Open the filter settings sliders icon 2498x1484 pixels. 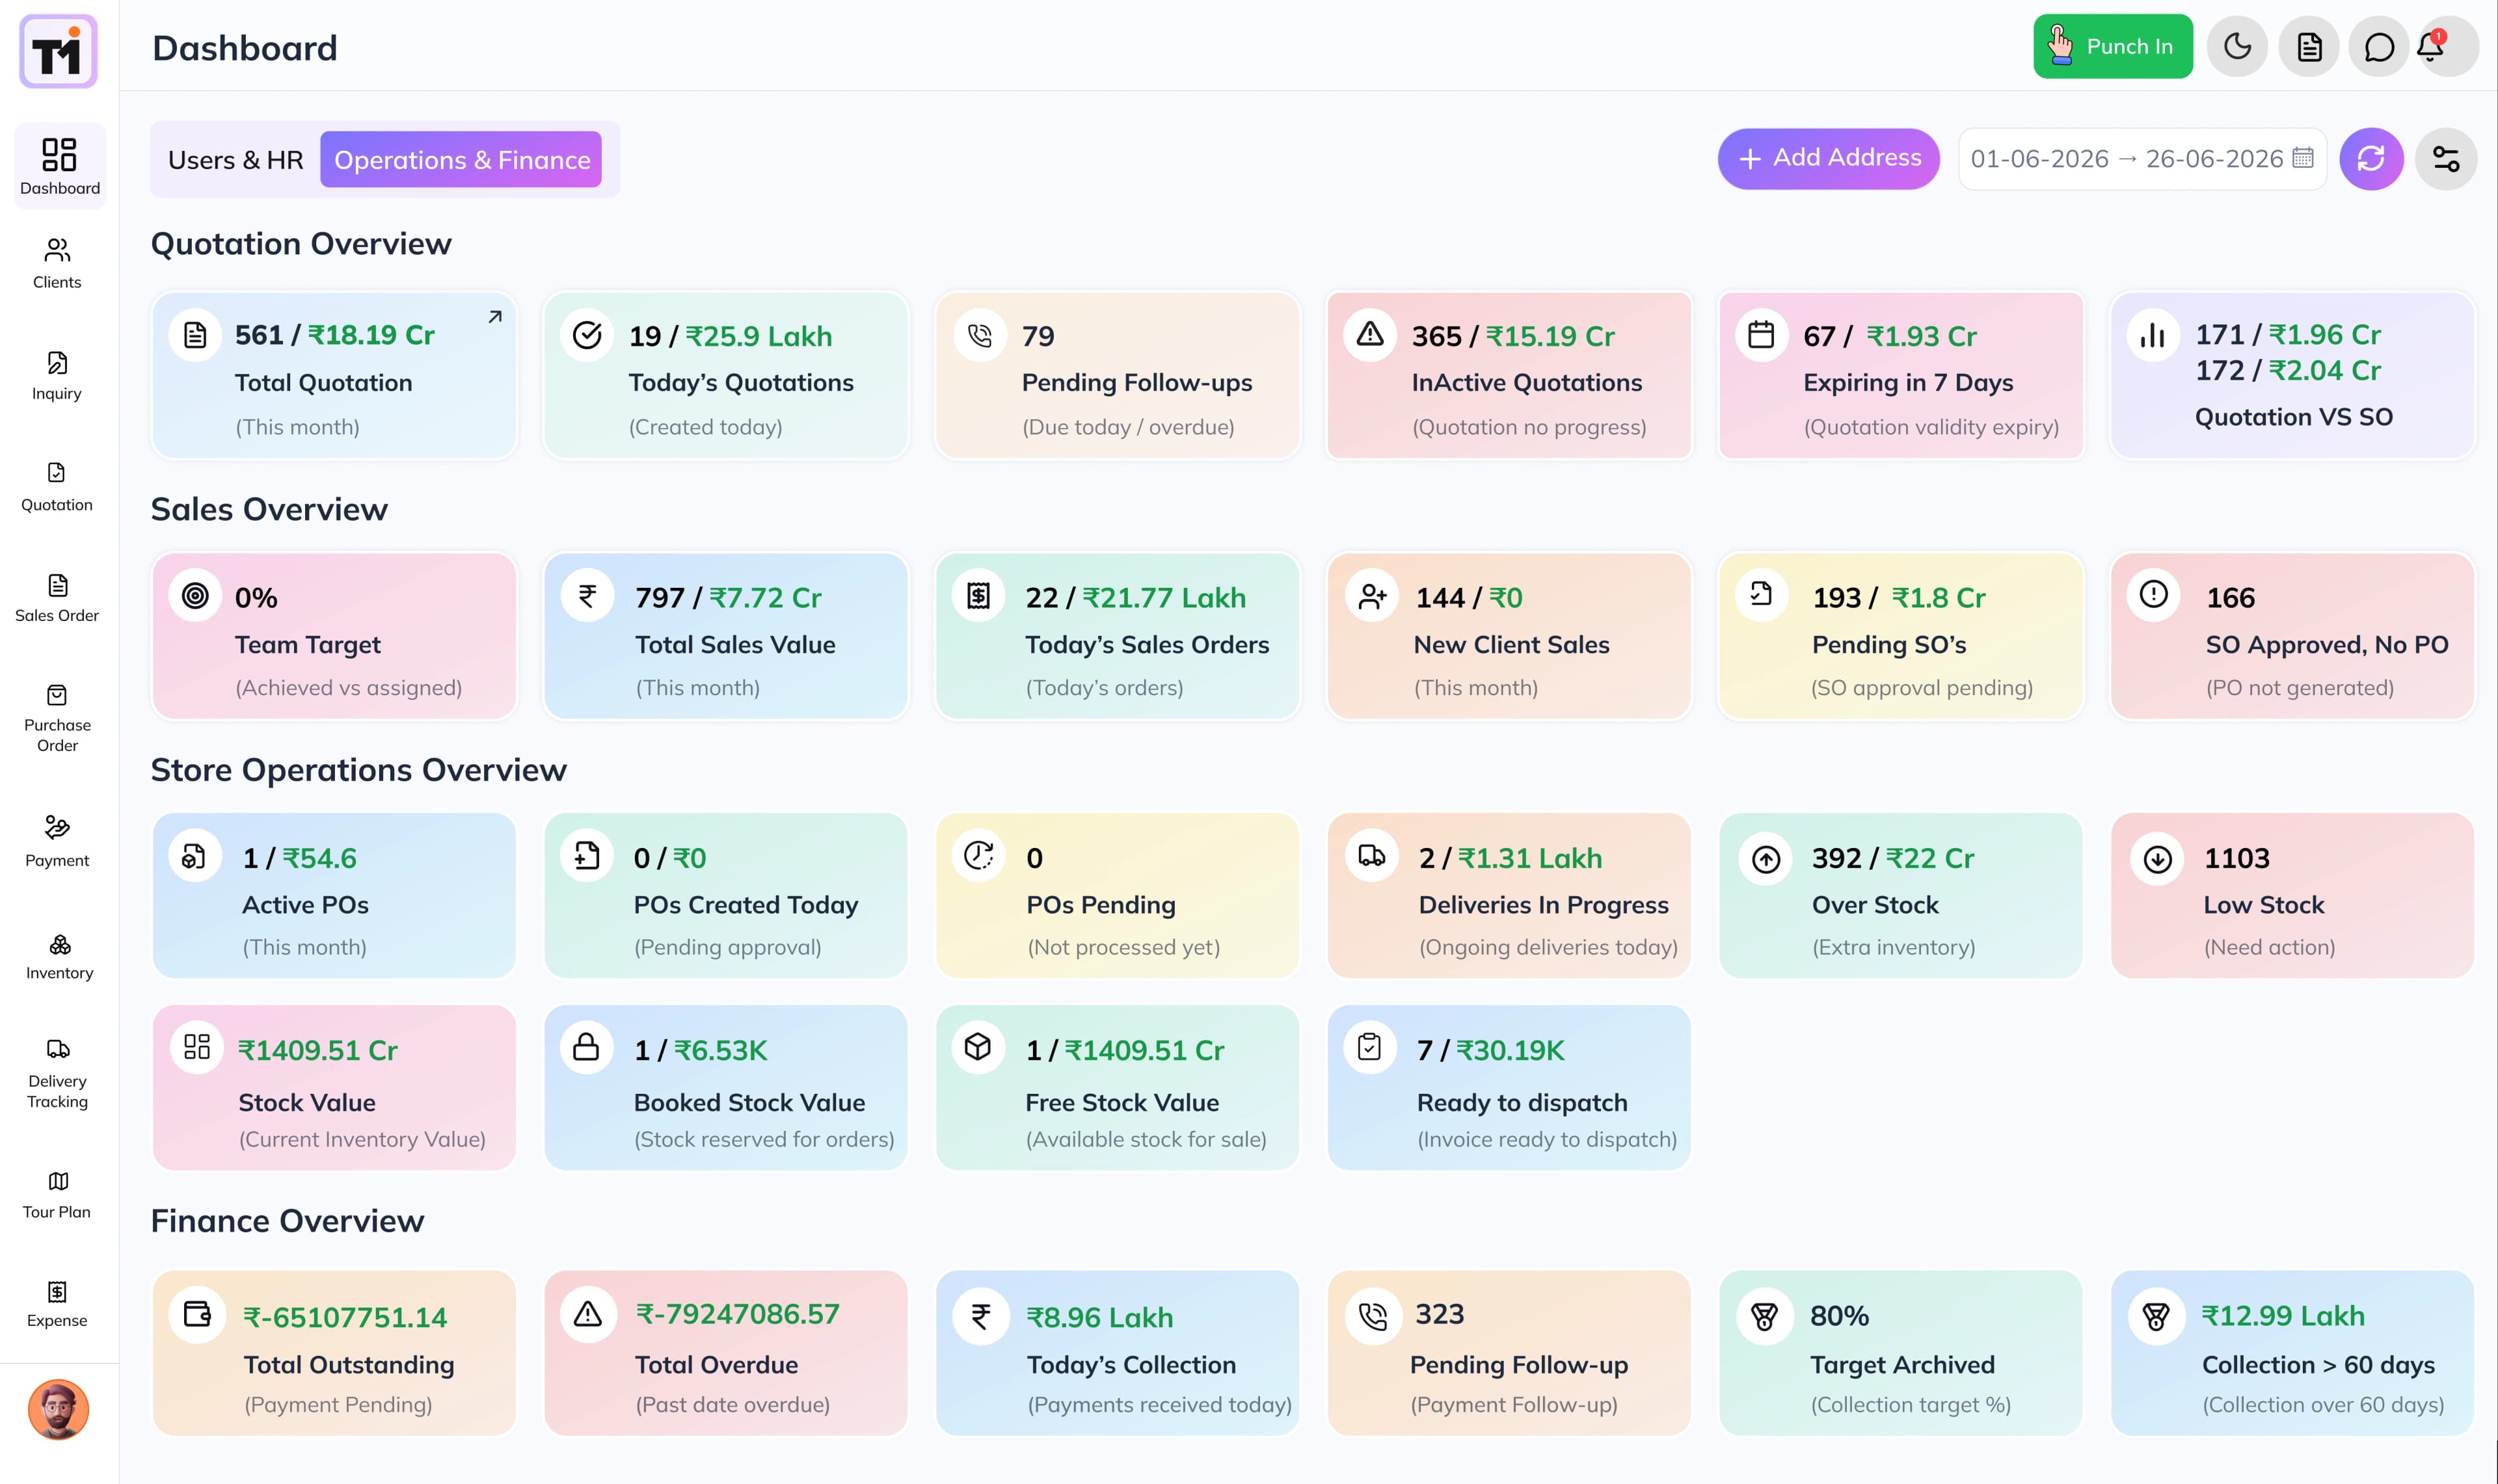tap(2445, 158)
